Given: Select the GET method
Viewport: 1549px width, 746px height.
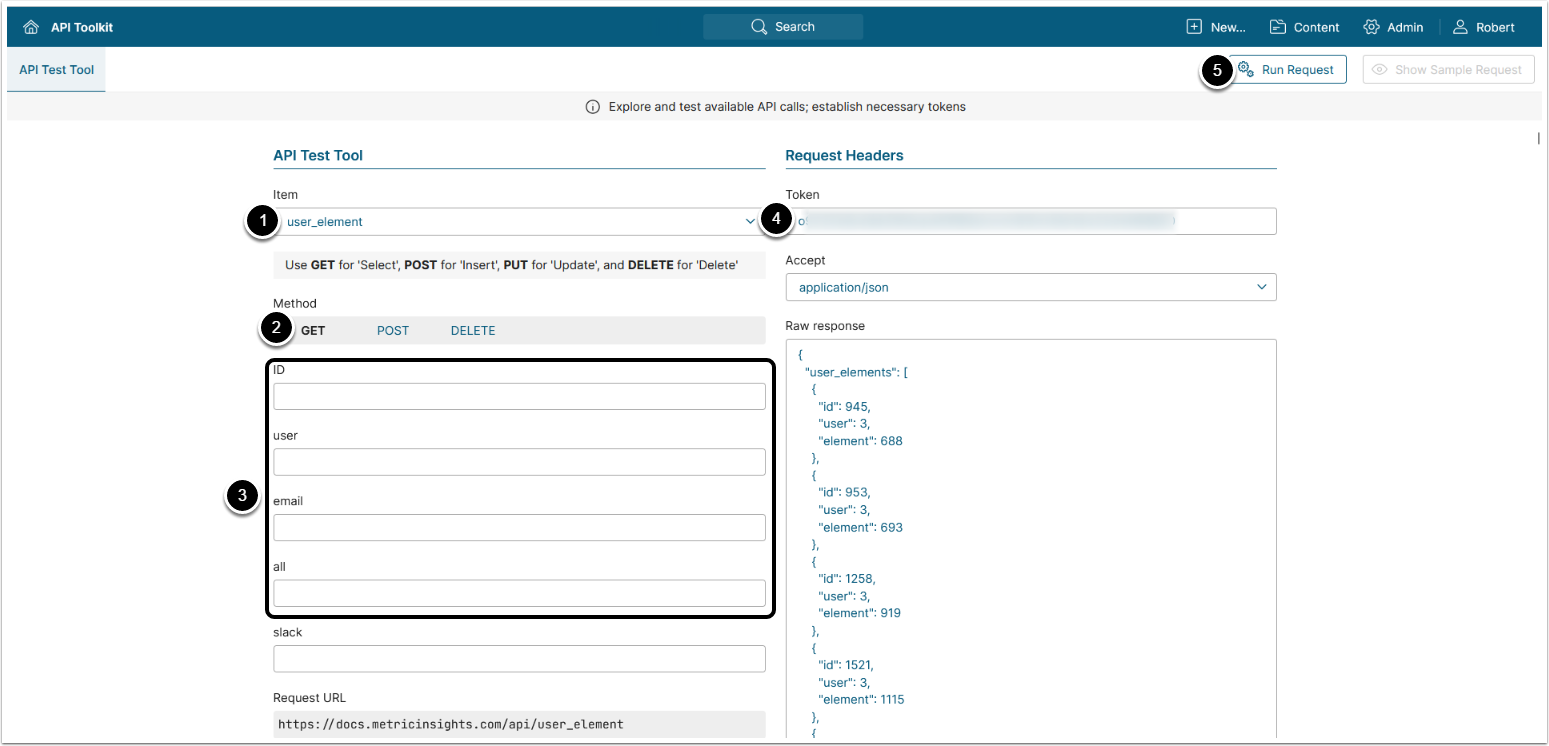Looking at the screenshot, I should (313, 331).
